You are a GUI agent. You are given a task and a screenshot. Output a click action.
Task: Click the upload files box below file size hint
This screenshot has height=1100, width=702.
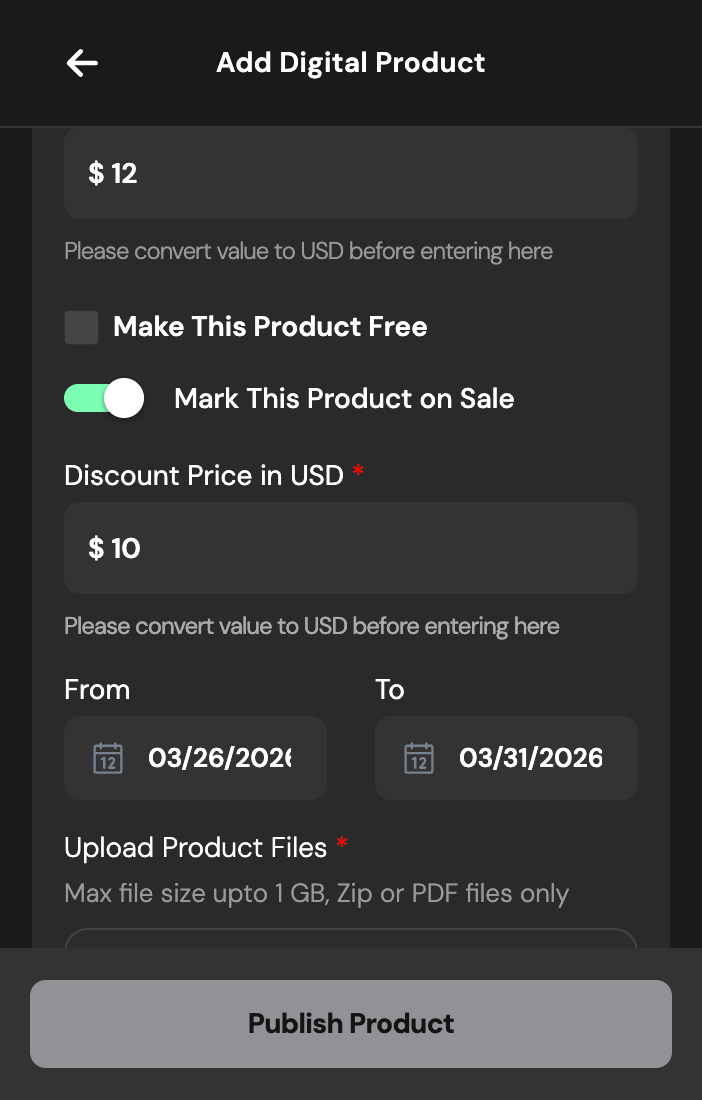pyautogui.click(x=350, y=939)
